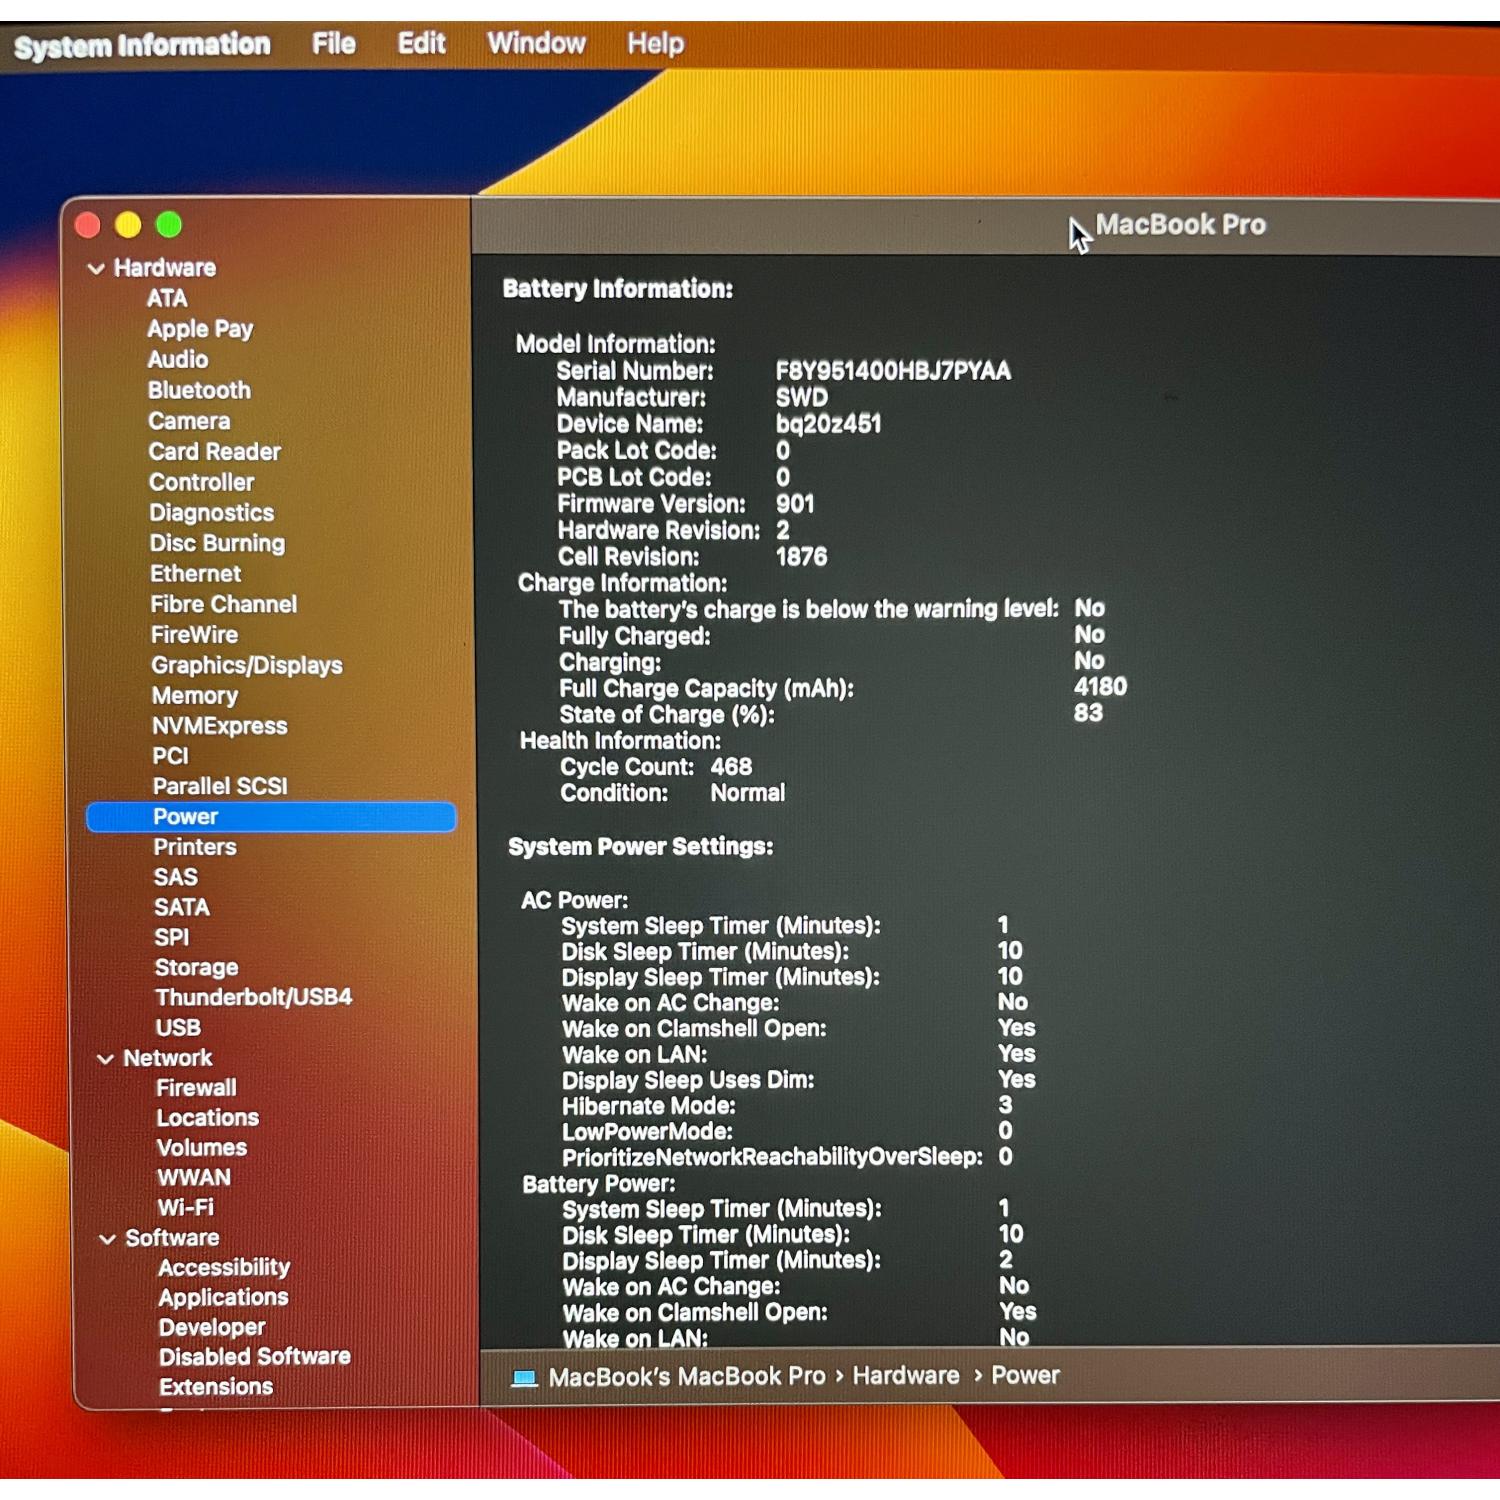
Task: Select Camera in the sidebar
Action: [x=189, y=422]
